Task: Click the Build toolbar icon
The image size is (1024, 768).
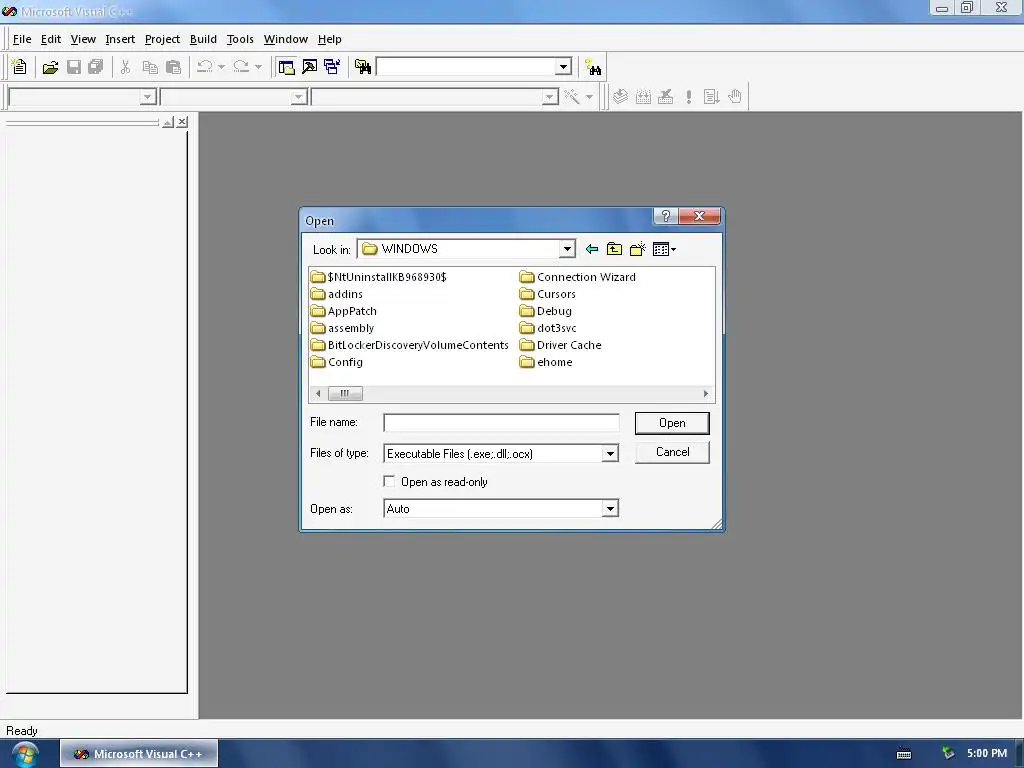Action: point(643,97)
